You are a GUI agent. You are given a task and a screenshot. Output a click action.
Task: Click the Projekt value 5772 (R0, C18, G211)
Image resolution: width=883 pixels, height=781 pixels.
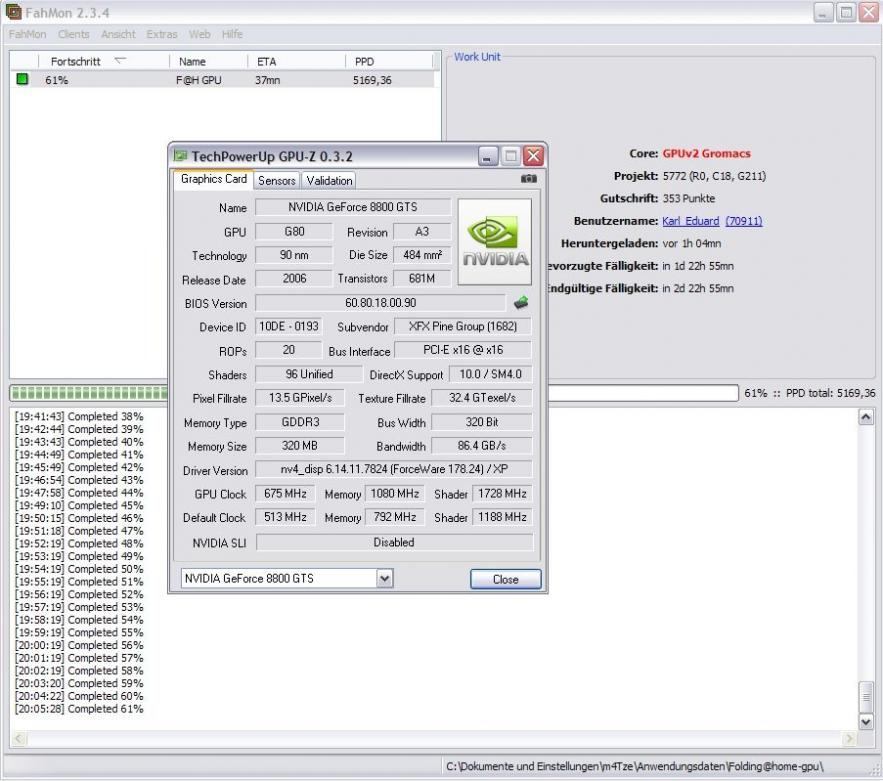pyautogui.click(x=714, y=176)
